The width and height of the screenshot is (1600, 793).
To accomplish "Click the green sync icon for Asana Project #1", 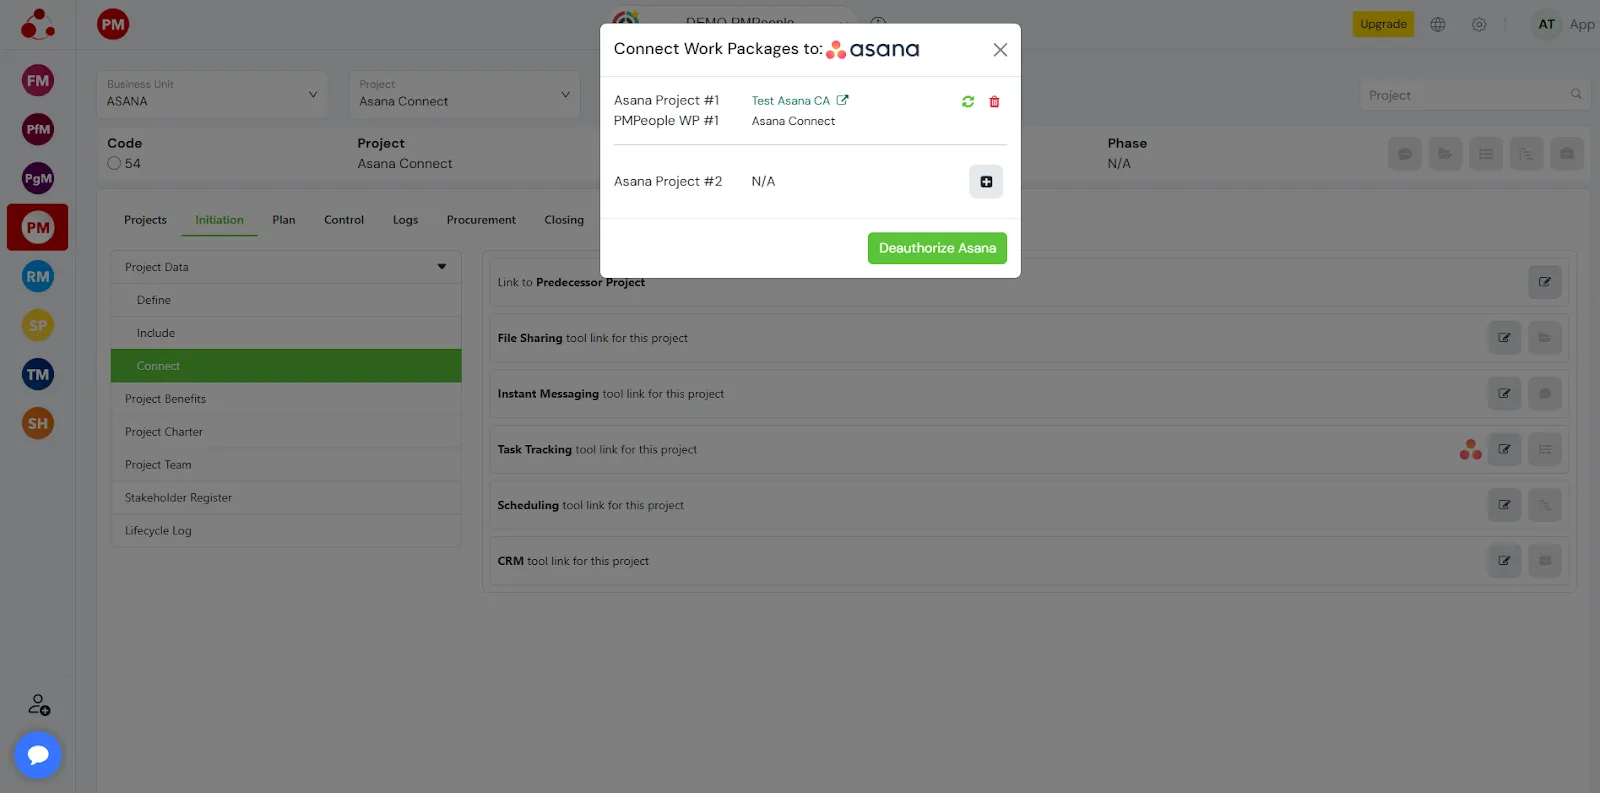I will coord(967,102).
